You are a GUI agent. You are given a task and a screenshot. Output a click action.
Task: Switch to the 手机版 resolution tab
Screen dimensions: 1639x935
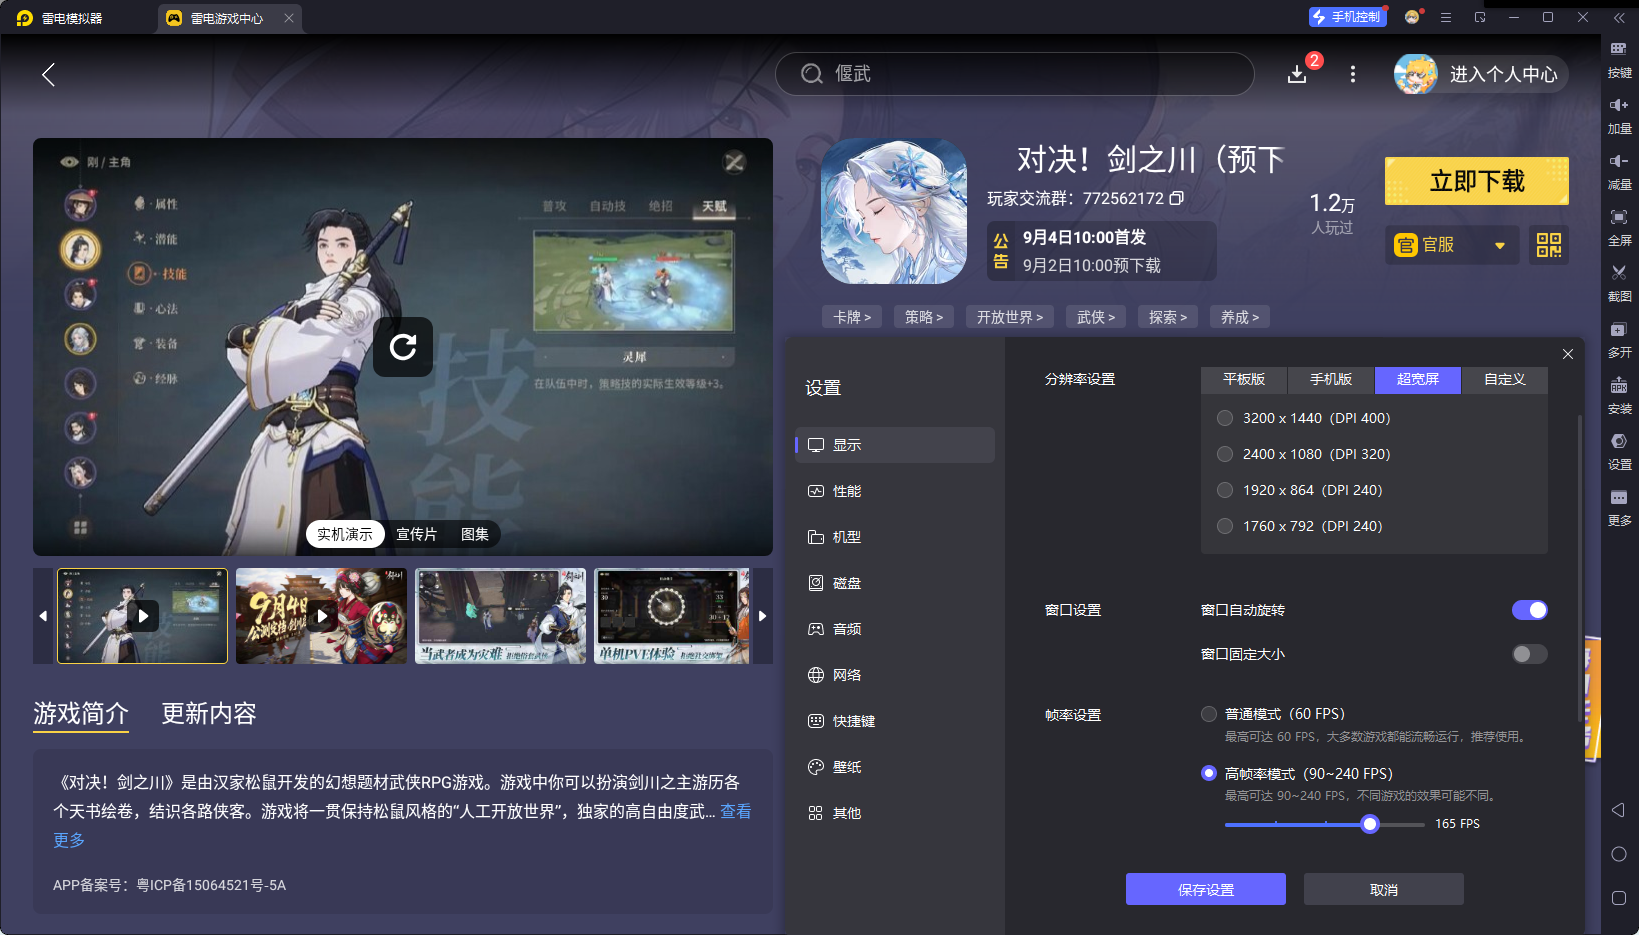[x=1331, y=380]
